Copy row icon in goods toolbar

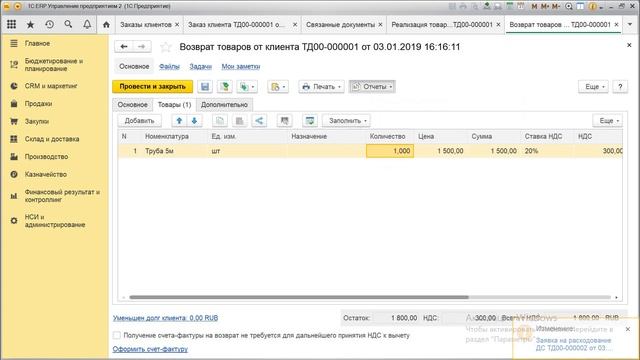[x=220, y=120]
